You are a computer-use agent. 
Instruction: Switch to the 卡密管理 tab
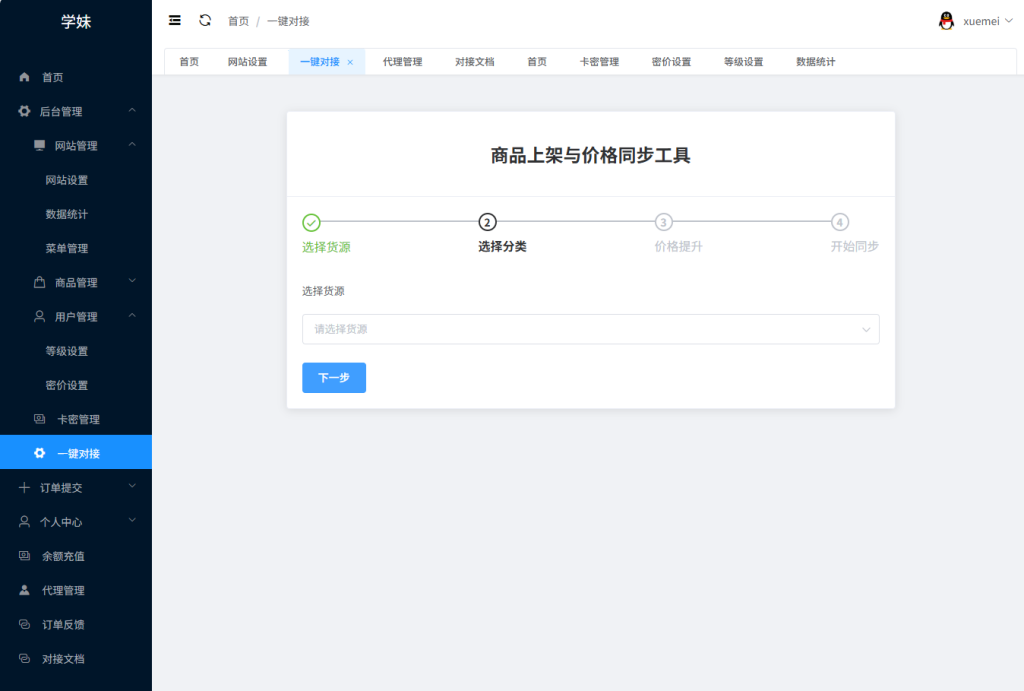599,62
